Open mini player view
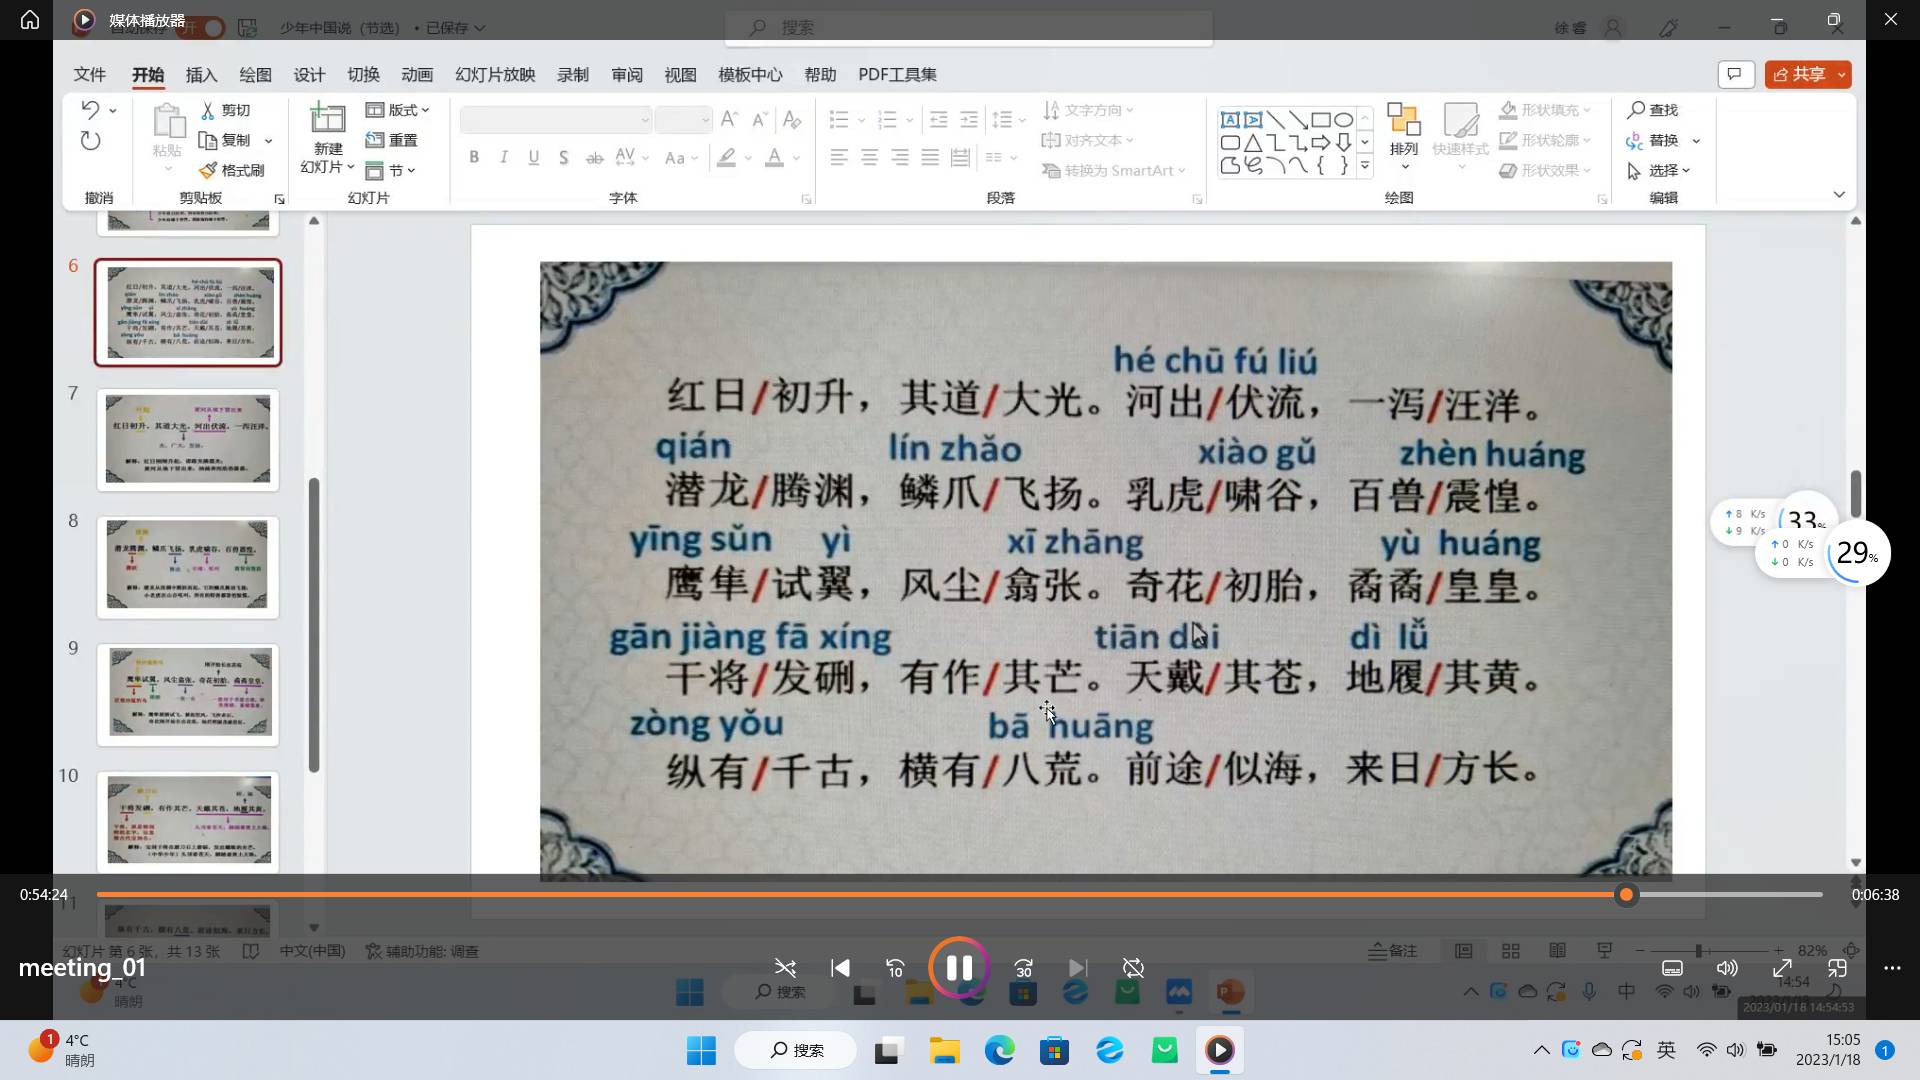This screenshot has height=1080, width=1920. click(1837, 968)
